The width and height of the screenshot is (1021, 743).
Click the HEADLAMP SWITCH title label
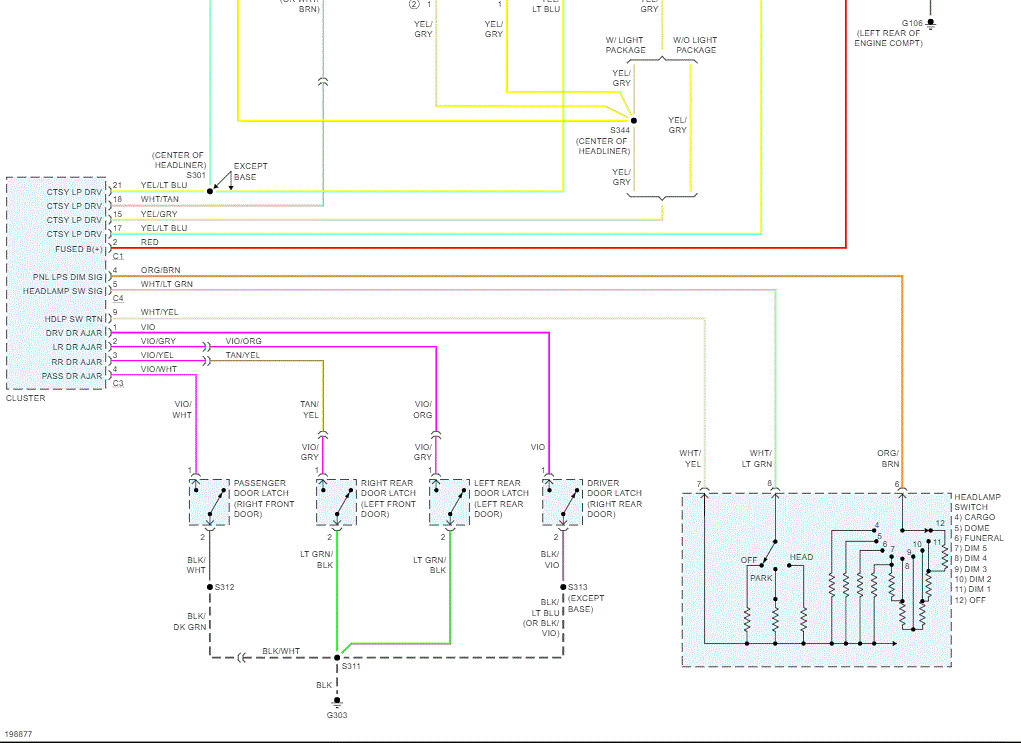tap(977, 502)
